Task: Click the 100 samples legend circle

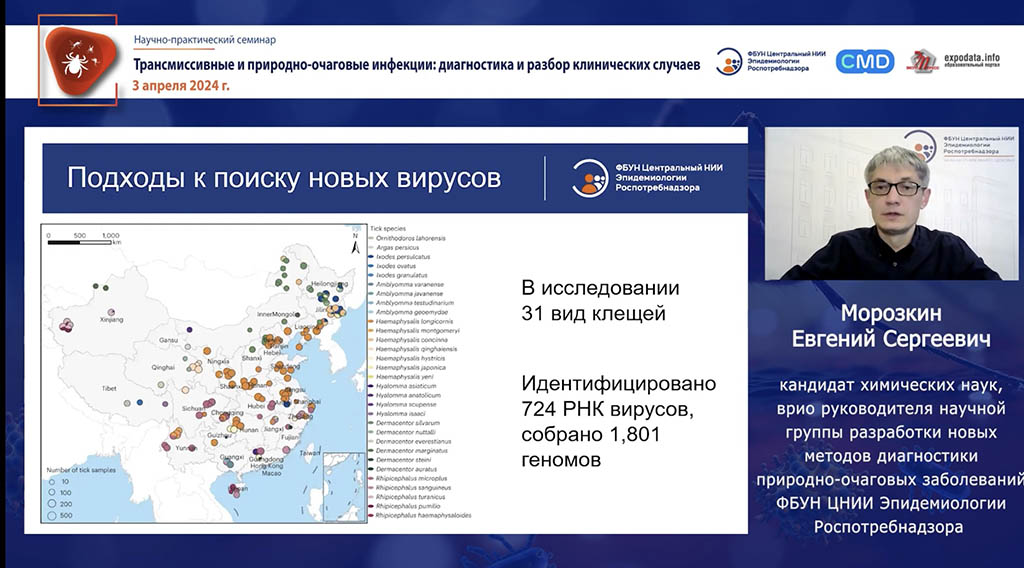Action: click(x=52, y=492)
